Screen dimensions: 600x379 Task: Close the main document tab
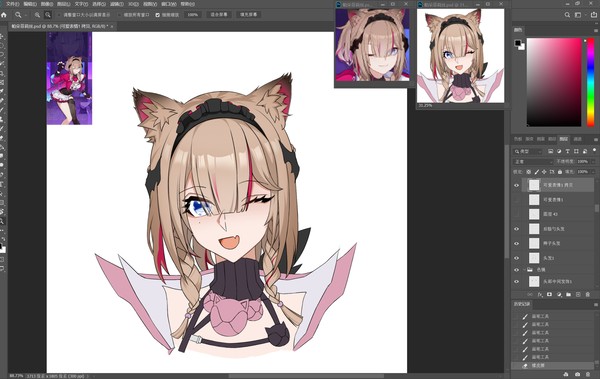[112, 26]
